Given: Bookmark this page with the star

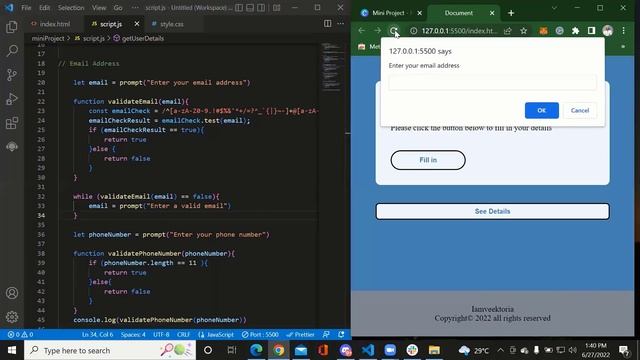Looking at the screenshot, I should (x=524, y=31).
